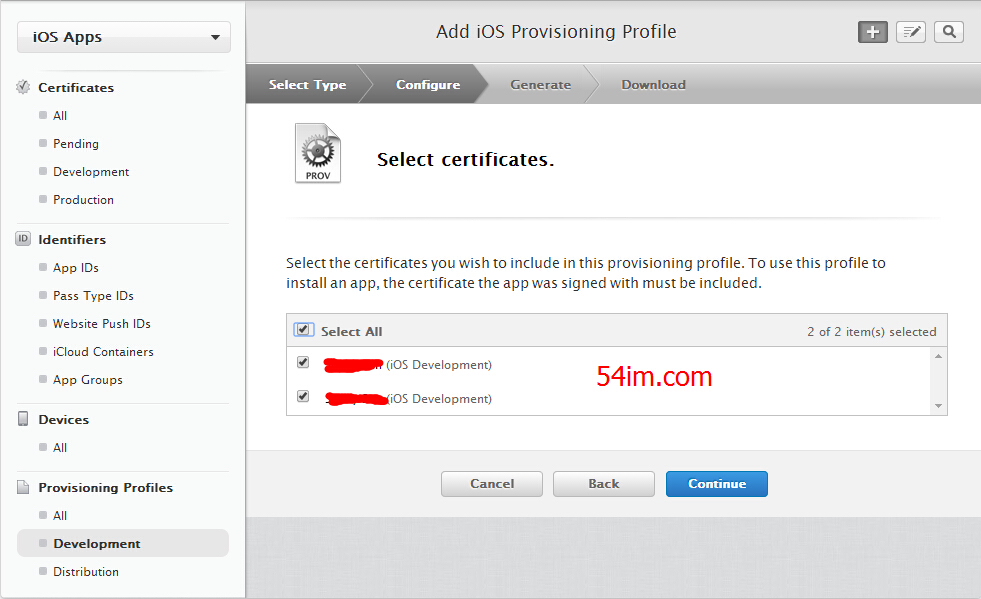Open Development certificates
This screenshot has height=599, width=981.
(91, 172)
